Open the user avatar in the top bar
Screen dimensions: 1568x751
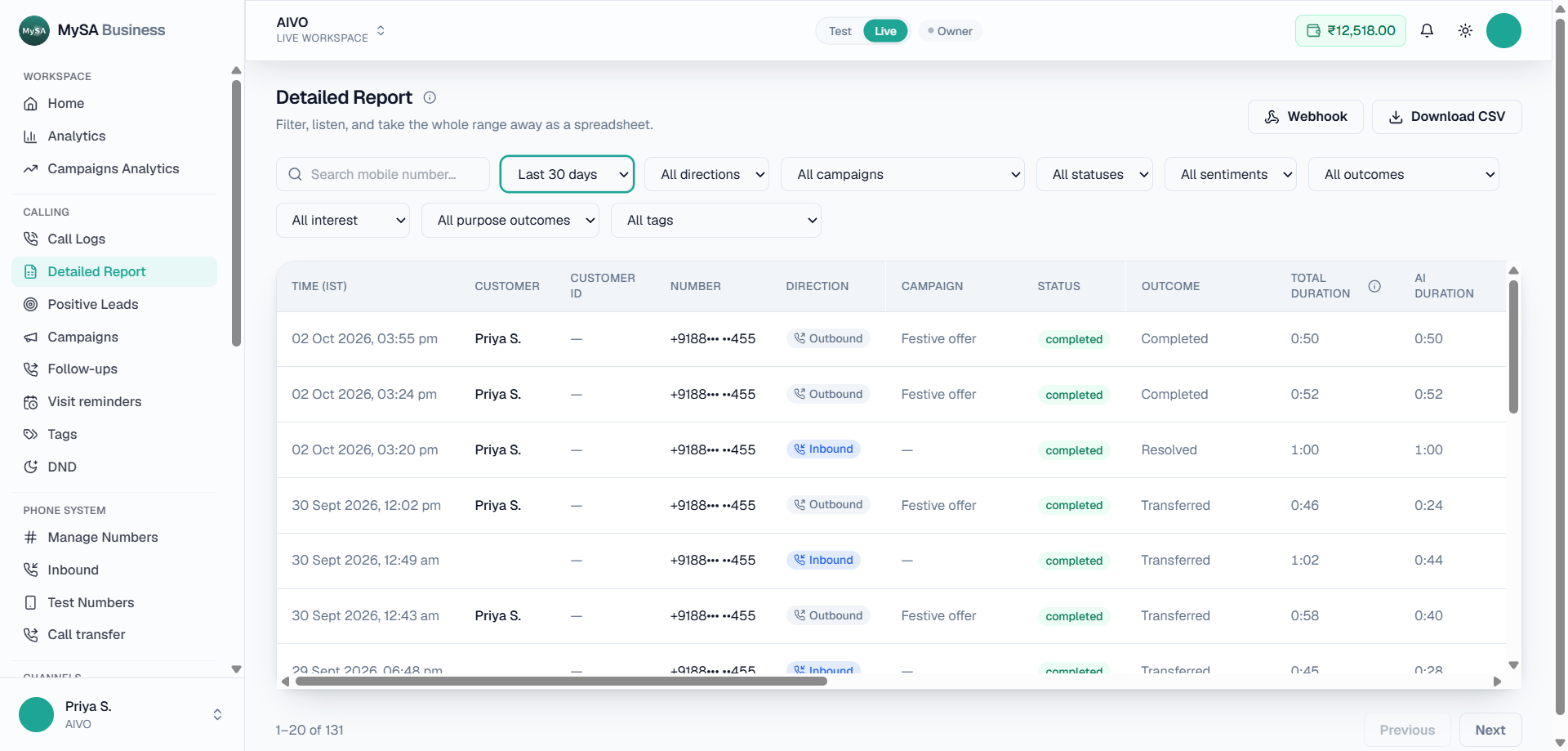pos(1504,31)
